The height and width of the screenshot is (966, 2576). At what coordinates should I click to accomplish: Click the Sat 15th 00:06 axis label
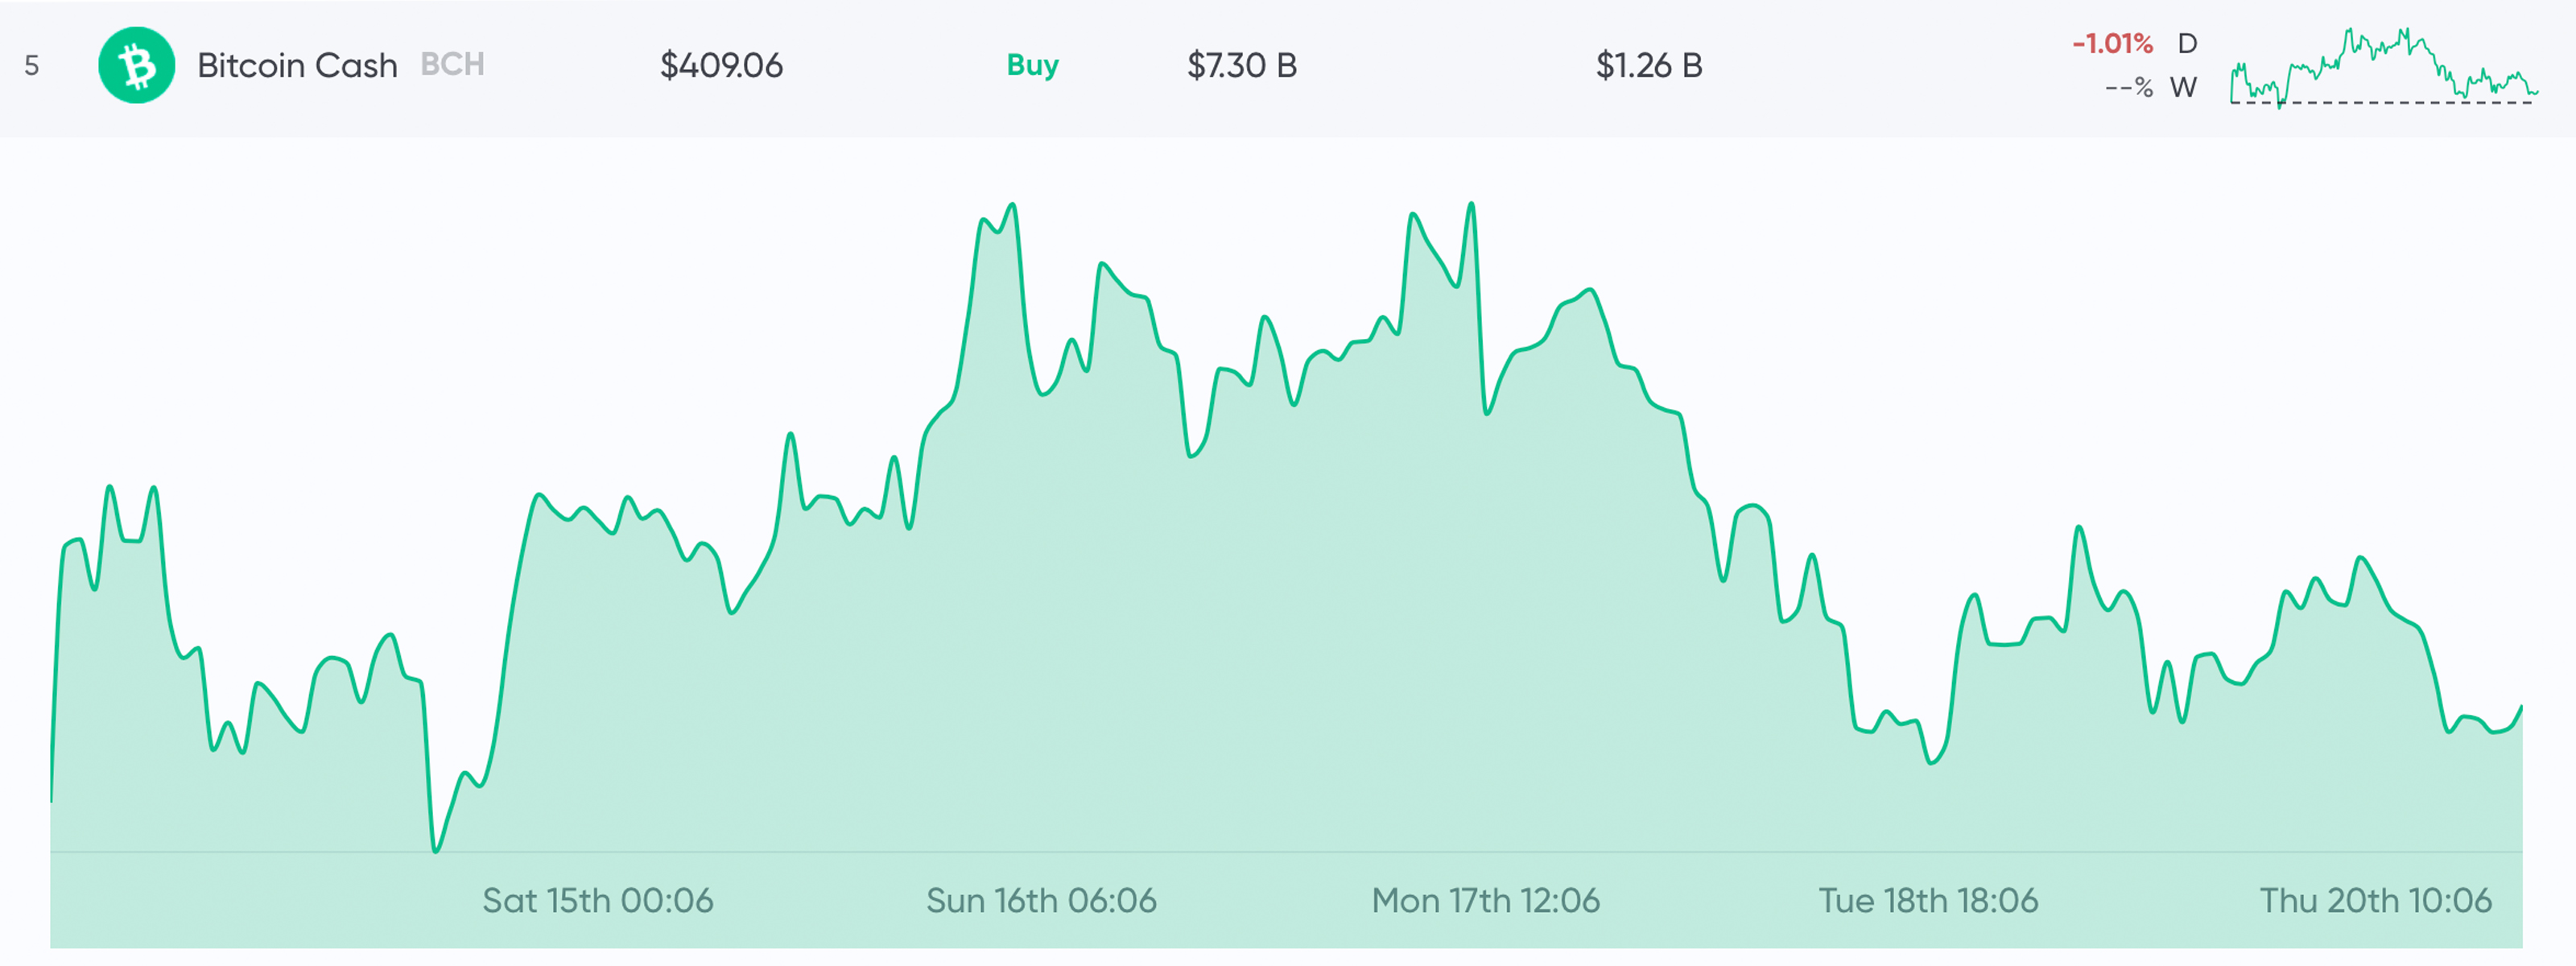pos(598,900)
